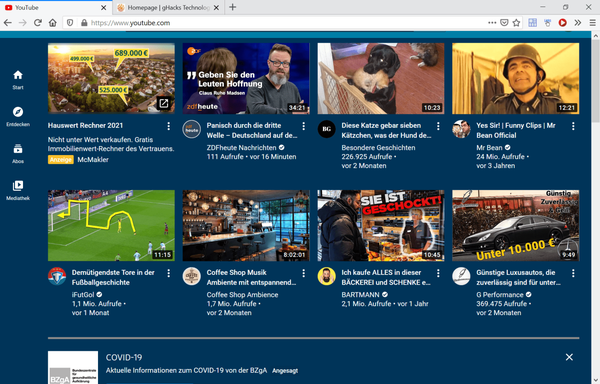The width and height of the screenshot is (600, 384).
Task: Click the Coffee Shop Ambience avatar
Action: 192,277
